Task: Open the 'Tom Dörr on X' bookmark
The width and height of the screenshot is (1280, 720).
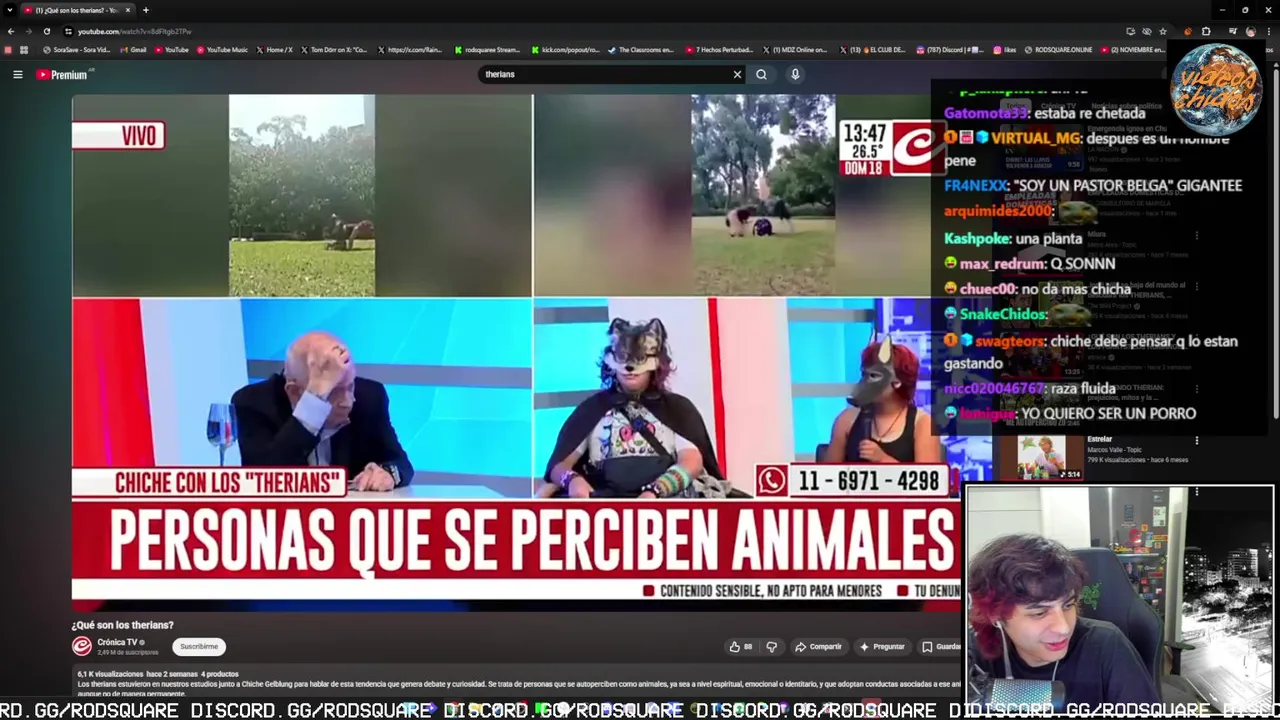Action: (333, 50)
